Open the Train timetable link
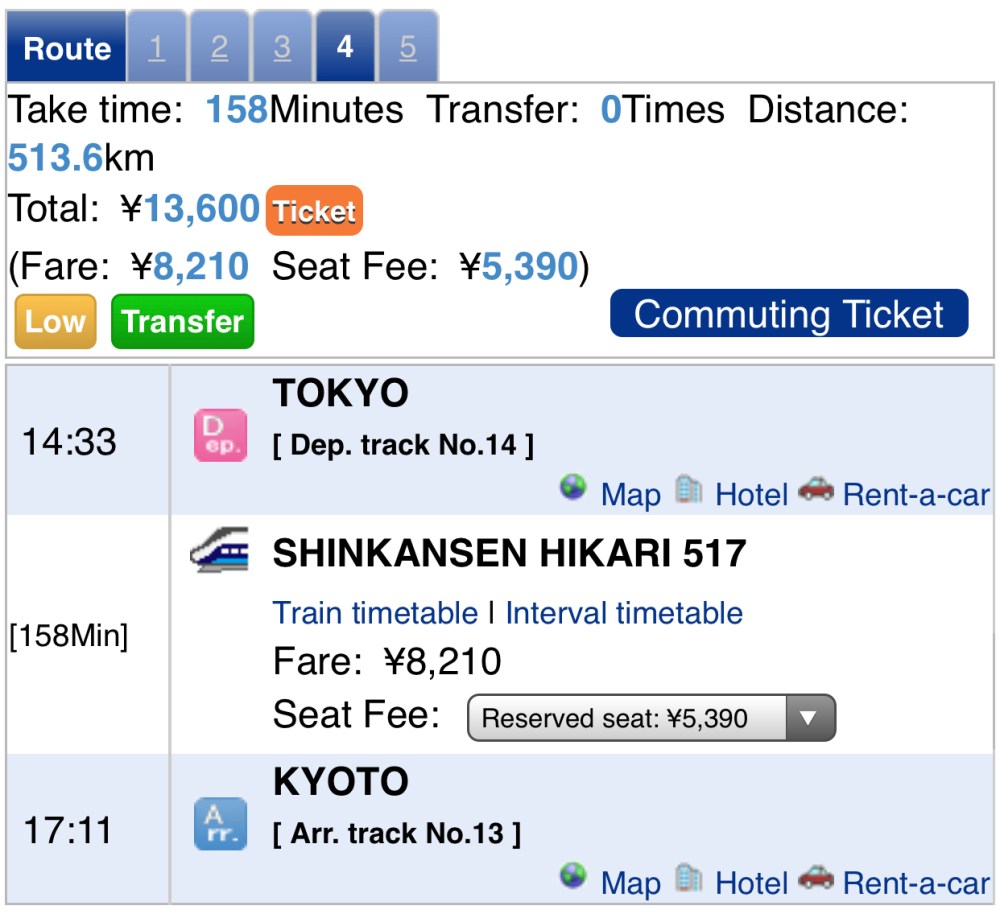The width and height of the screenshot is (1000, 918). pos(375,612)
